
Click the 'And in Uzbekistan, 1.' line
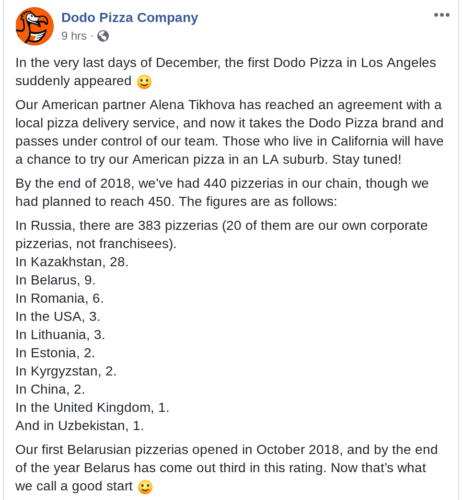(x=80, y=426)
